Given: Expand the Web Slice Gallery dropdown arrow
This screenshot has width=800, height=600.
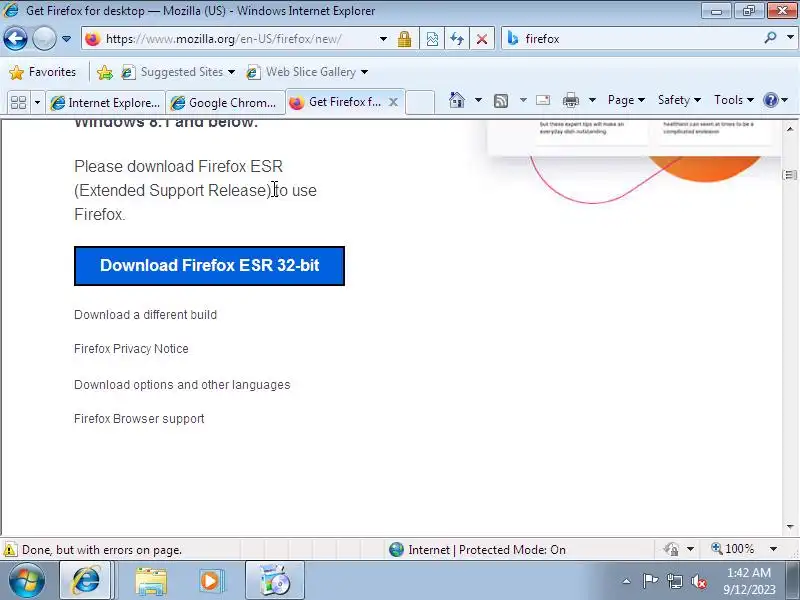Looking at the screenshot, I should click(x=364, y=72).
